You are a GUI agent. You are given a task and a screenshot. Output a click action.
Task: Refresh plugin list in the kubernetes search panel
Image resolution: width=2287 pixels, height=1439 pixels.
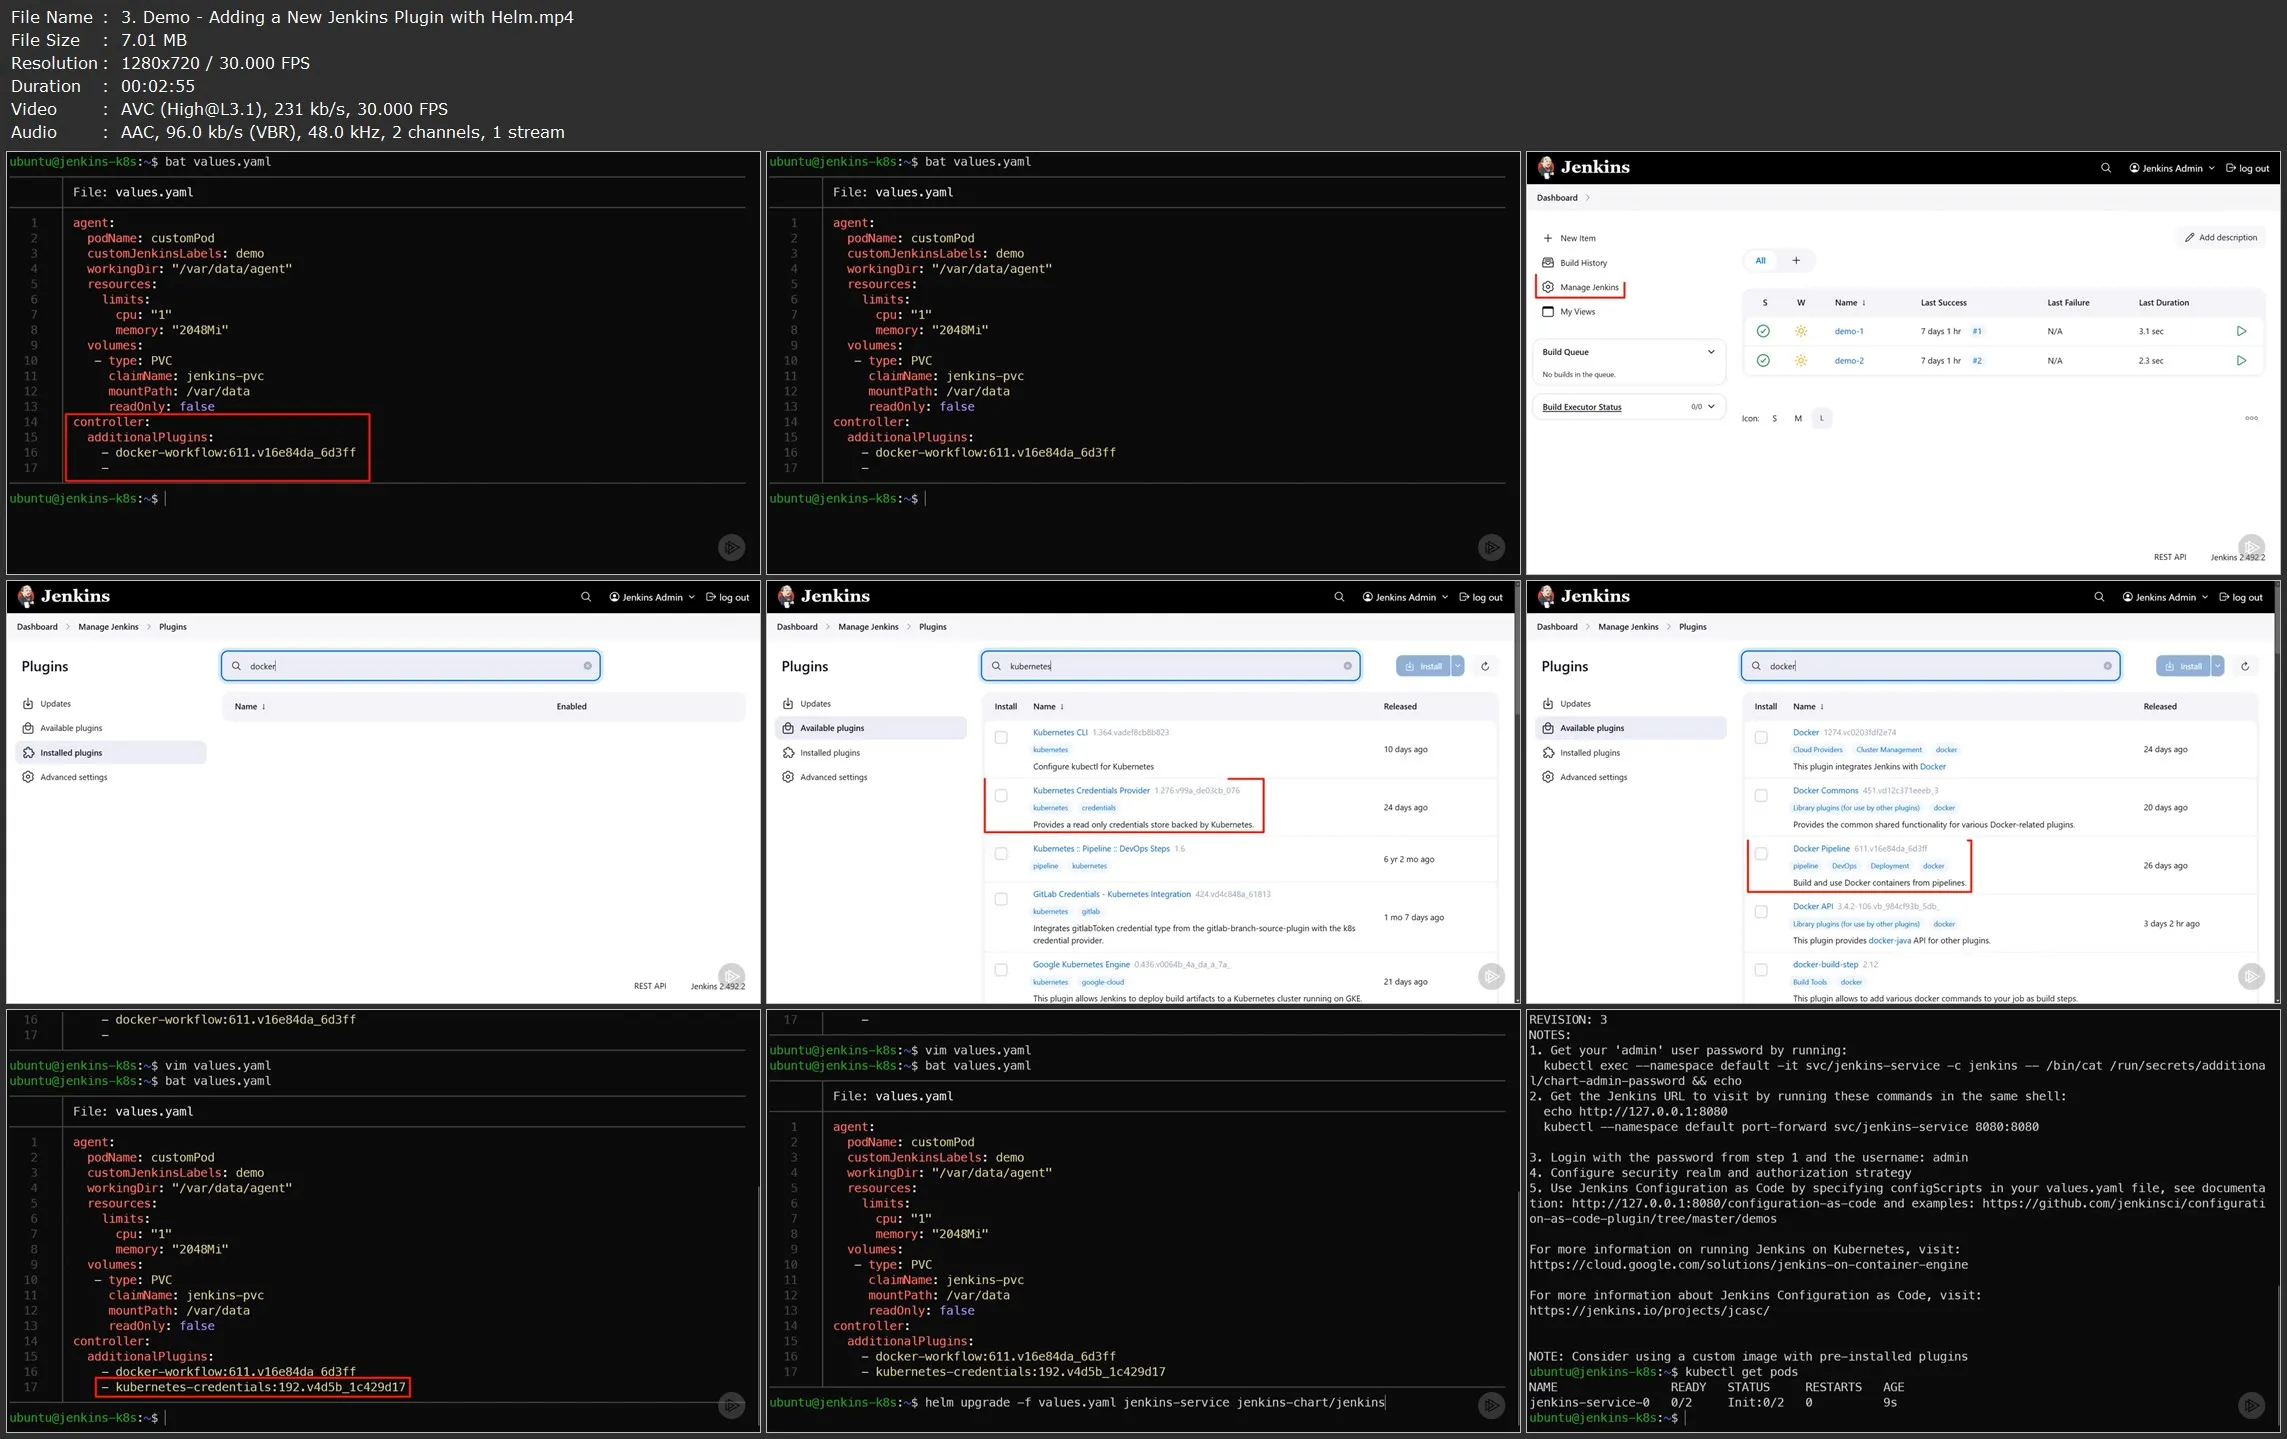[x=1485, y=666]
